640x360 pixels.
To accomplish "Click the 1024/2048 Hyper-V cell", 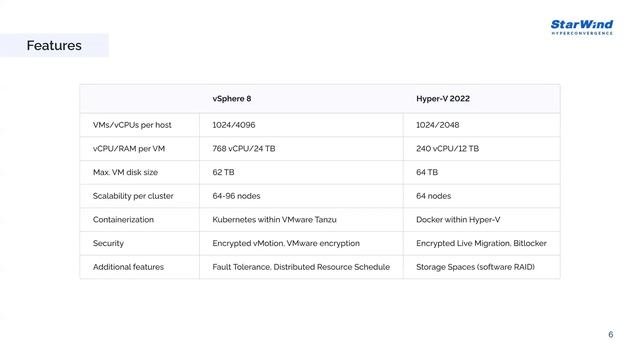I will pyautogui.click(x=438, y=125).
